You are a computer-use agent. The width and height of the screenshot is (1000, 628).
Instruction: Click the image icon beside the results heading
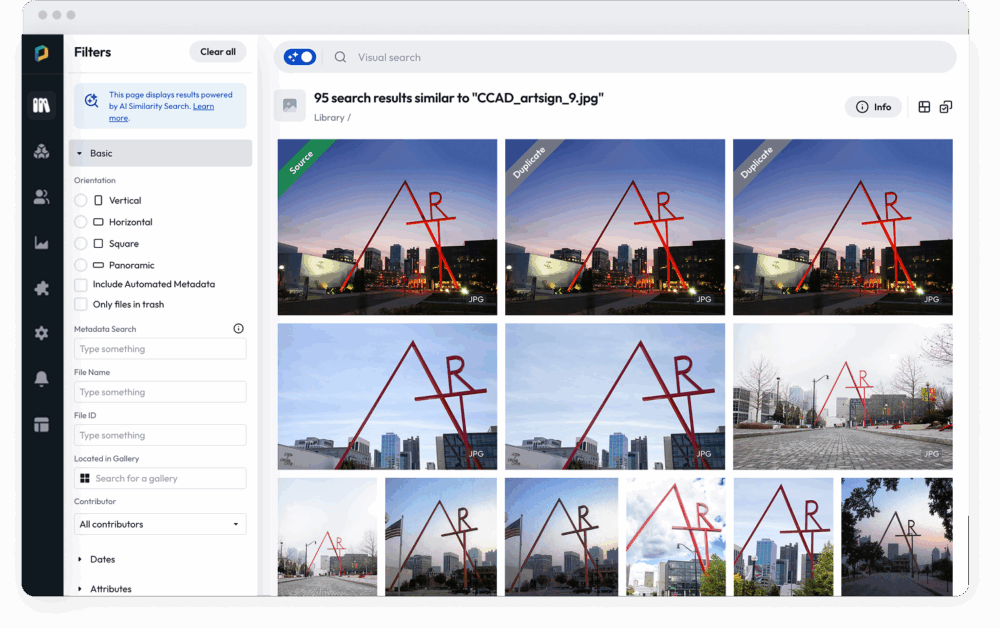pos(290,105)
